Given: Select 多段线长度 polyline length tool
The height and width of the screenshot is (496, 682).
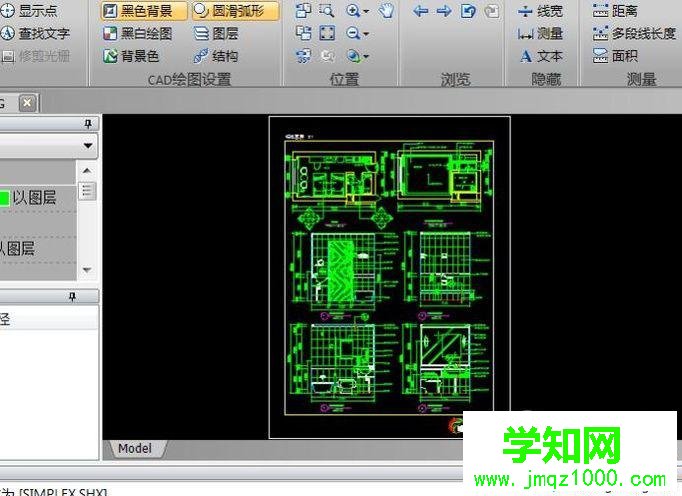Looking at the screenshot, I should pyautogui.click(x=635, y=34).
